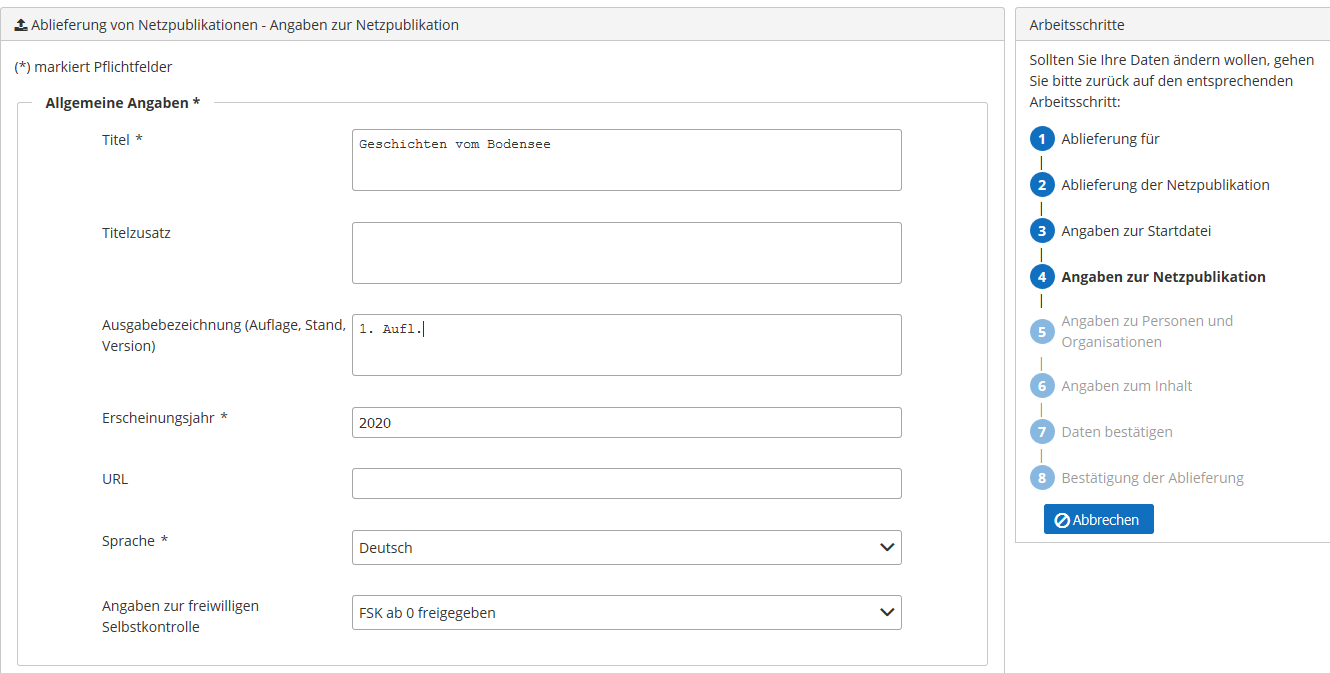Screen dimensions: 1330x673
Task: Click the upload icon in panel header
Action: pyautogui.click(x=21, y=25)
